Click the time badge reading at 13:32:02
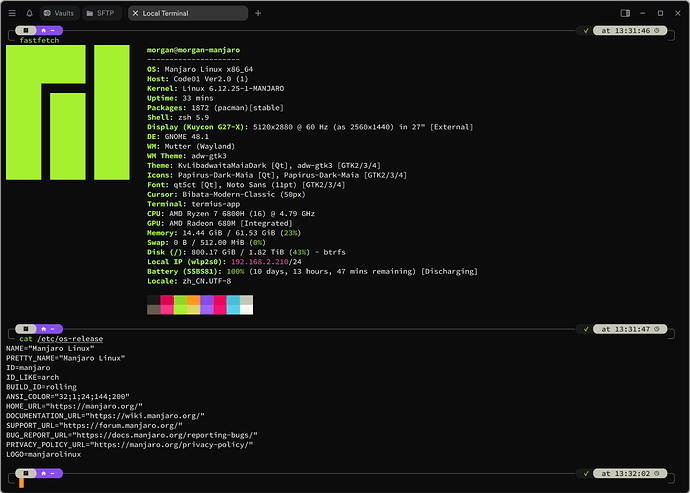Image resolution: width=690 pixels, height=493 pixels. point(630,474)
